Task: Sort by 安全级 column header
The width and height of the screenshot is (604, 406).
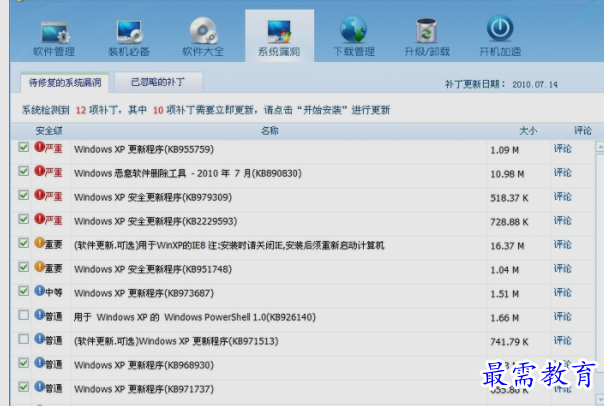Action: click(x=49, y=131)
